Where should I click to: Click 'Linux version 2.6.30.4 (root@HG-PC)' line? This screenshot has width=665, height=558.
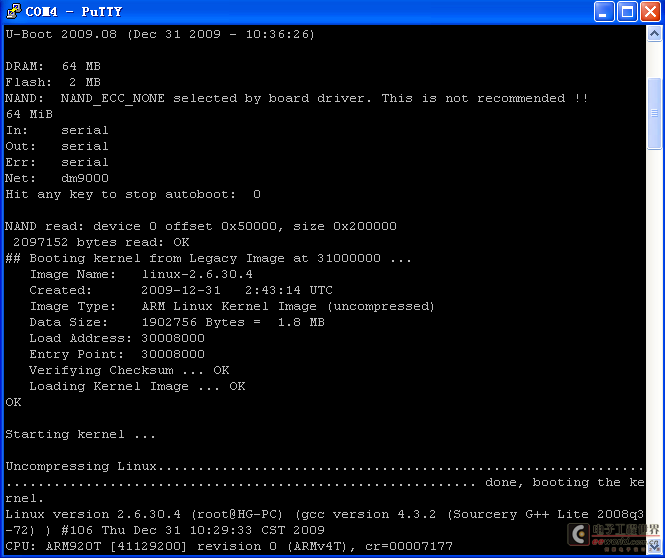tap(325, 514)
